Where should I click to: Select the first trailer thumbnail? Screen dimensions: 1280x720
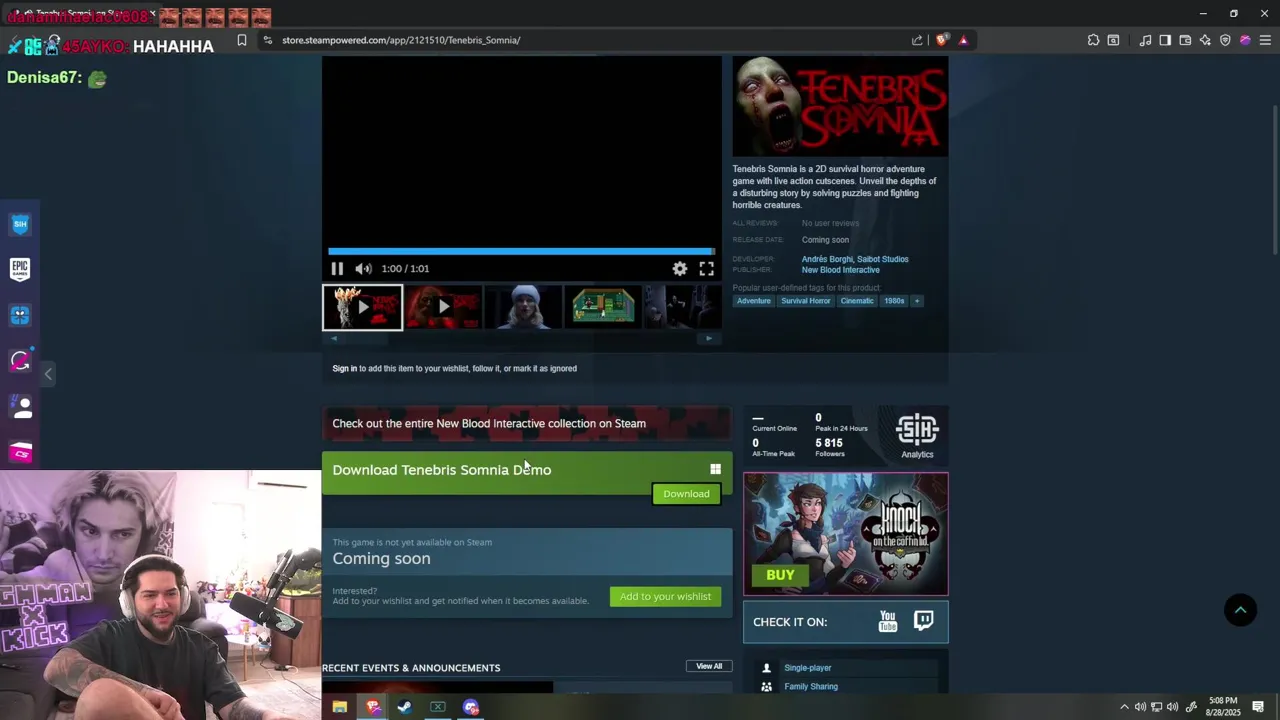[x=362, y=307]
